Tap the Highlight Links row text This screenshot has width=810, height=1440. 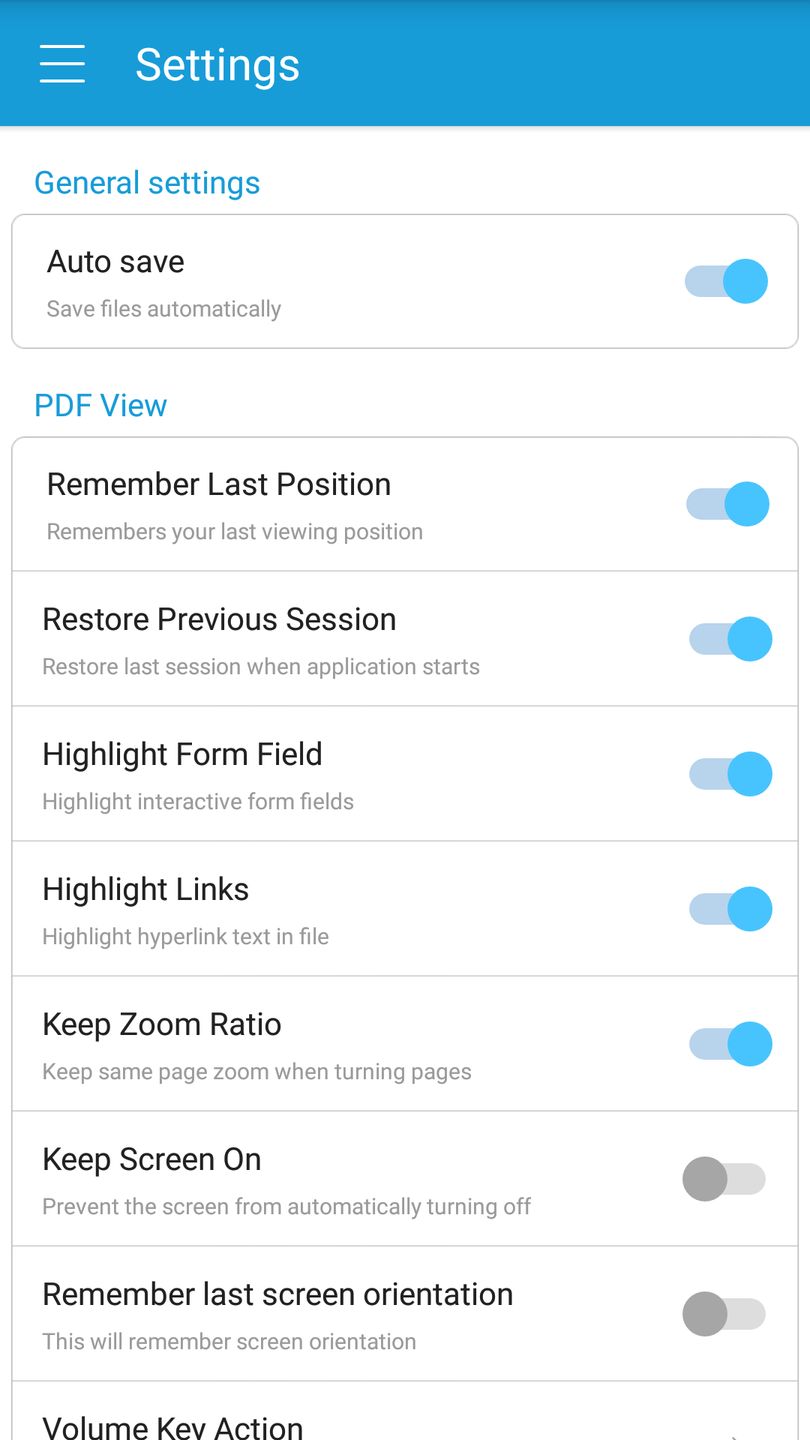tap(146, 890)
